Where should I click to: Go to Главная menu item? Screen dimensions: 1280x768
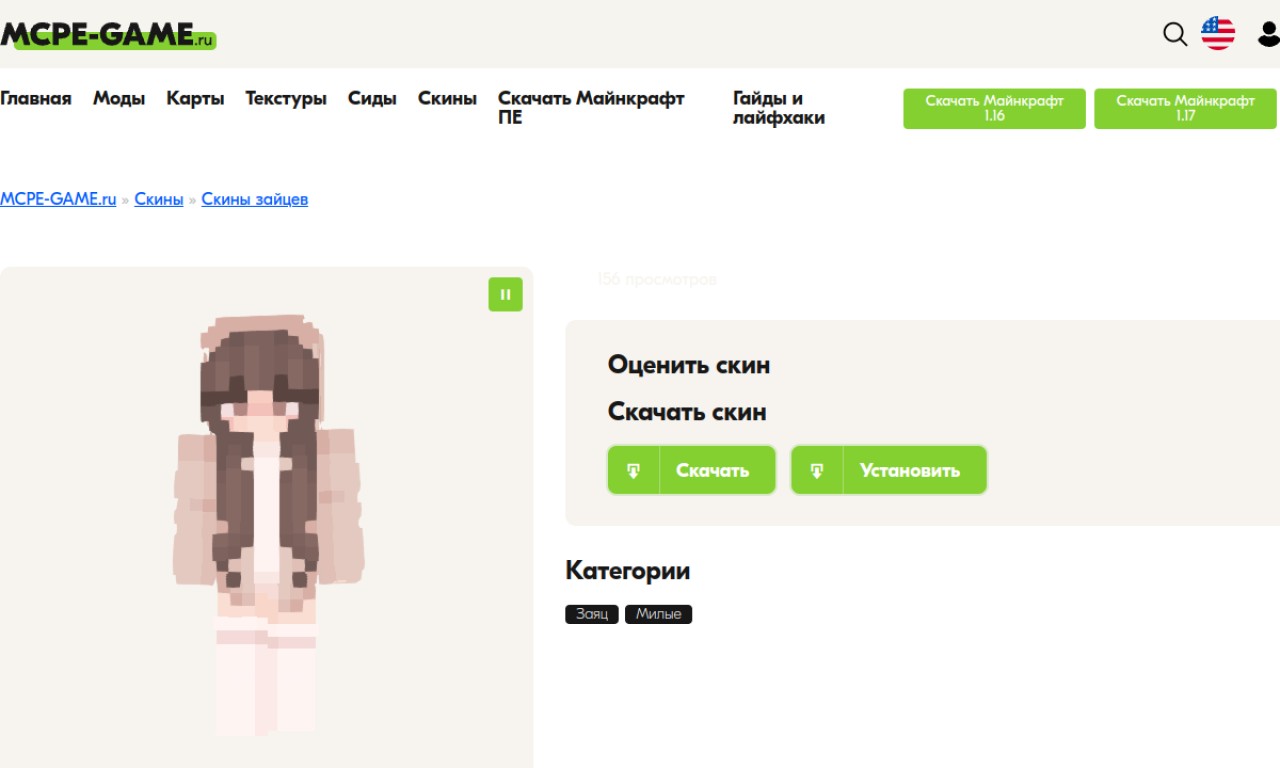[x=36, y=98]
